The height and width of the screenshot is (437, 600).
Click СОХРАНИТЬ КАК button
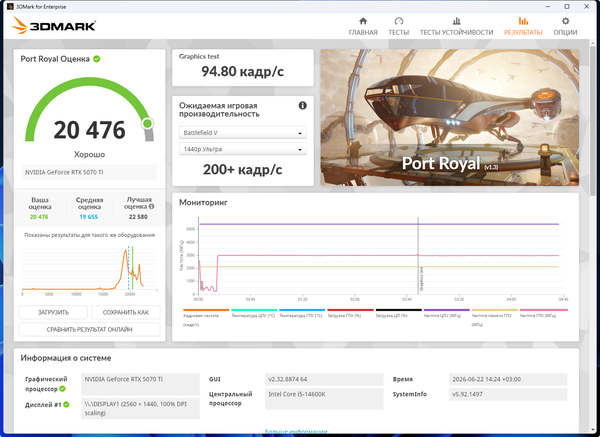(126, 313)
